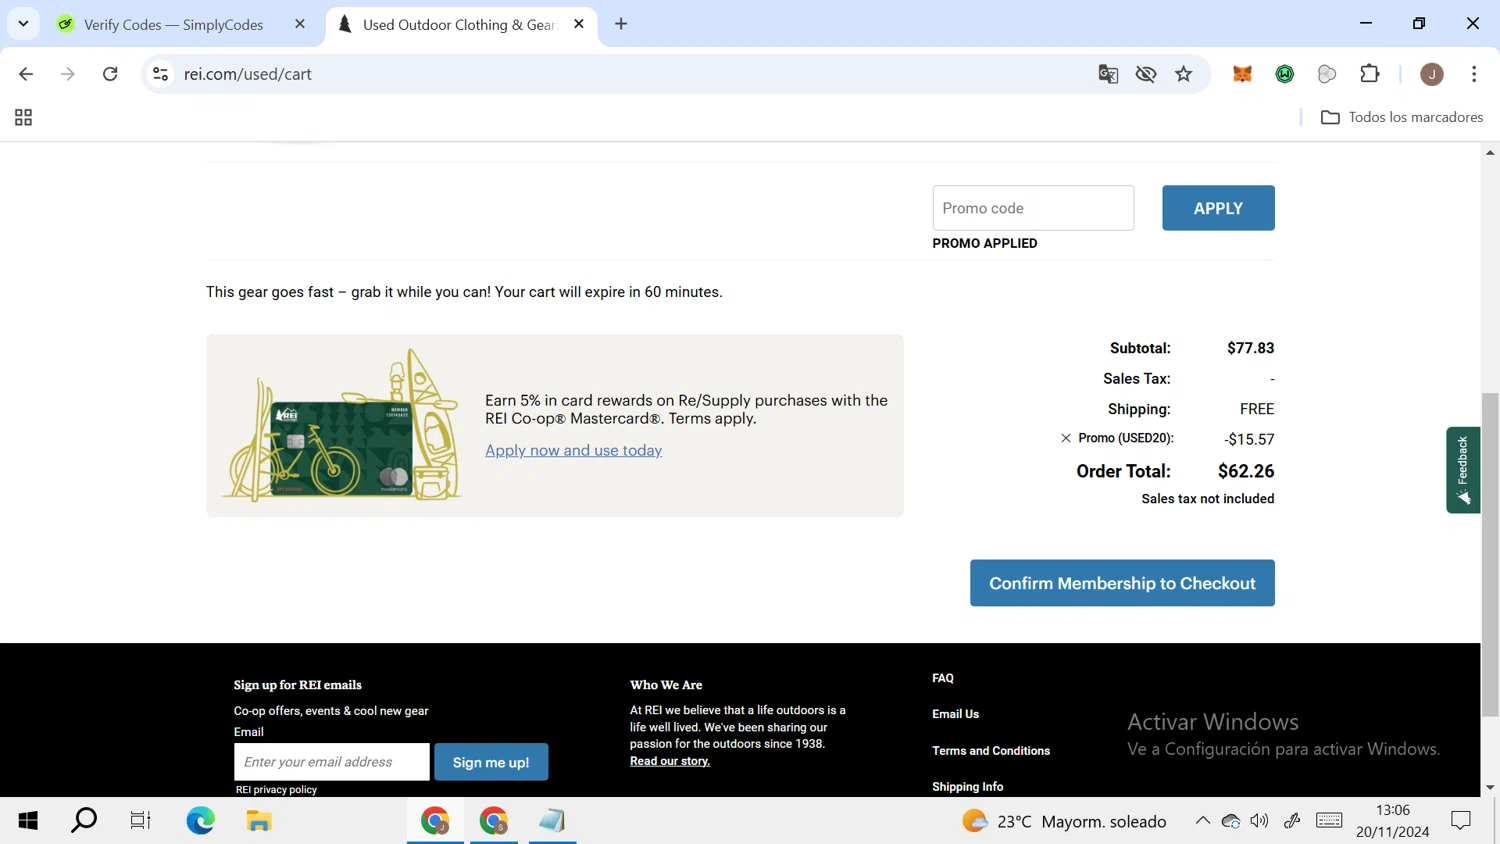
Task: Open the clock showing 13:06
Action: 1393,821
